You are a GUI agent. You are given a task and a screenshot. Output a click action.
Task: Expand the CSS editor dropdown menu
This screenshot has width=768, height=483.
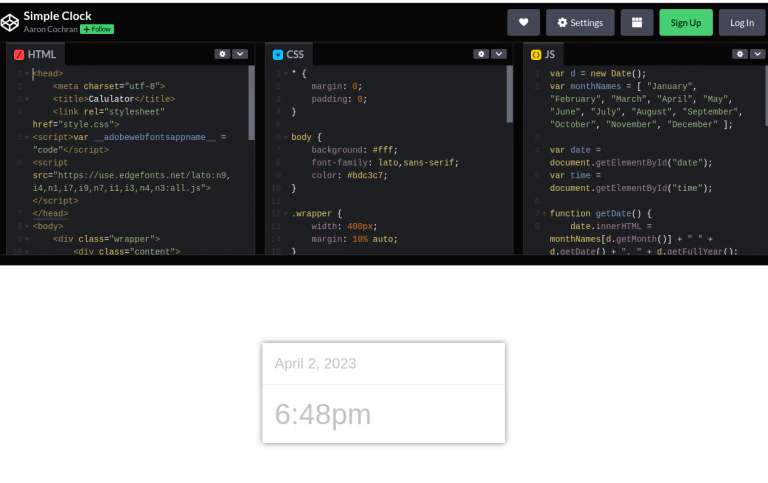pyautogui.click(x=499, y=54)
